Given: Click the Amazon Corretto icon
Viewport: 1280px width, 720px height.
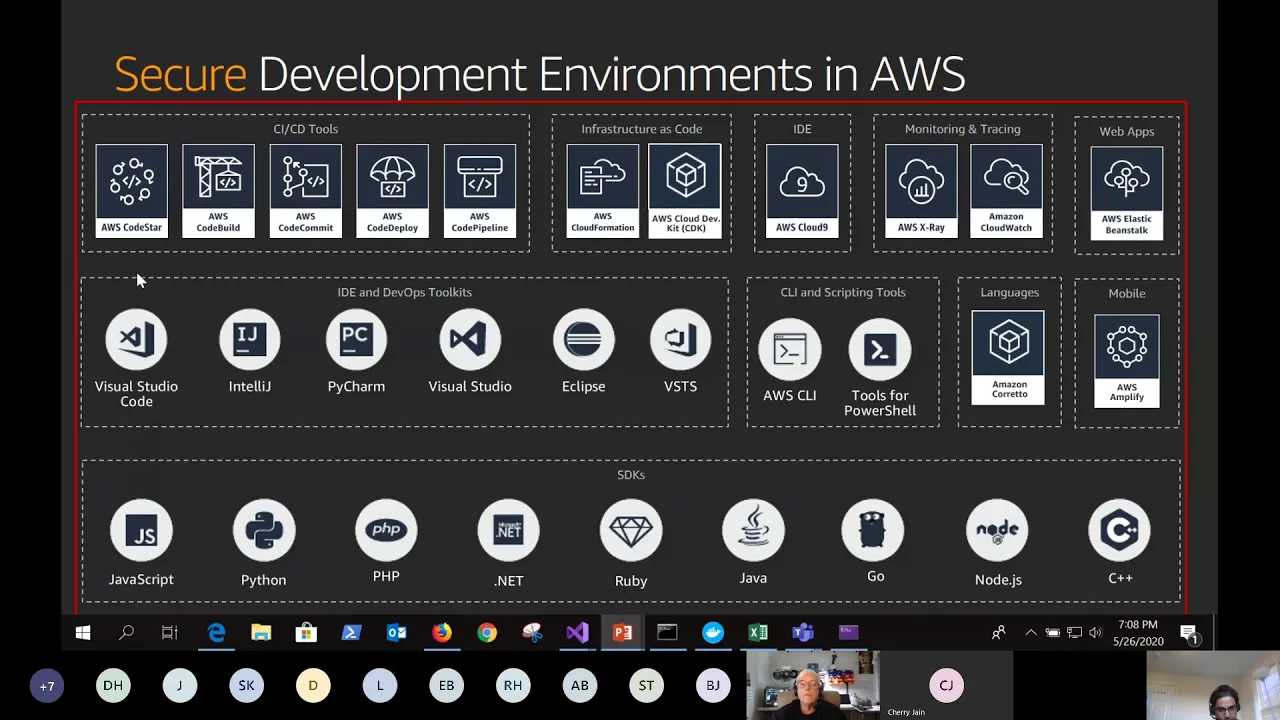Looking at the screenshot, I should point(1008,357).
